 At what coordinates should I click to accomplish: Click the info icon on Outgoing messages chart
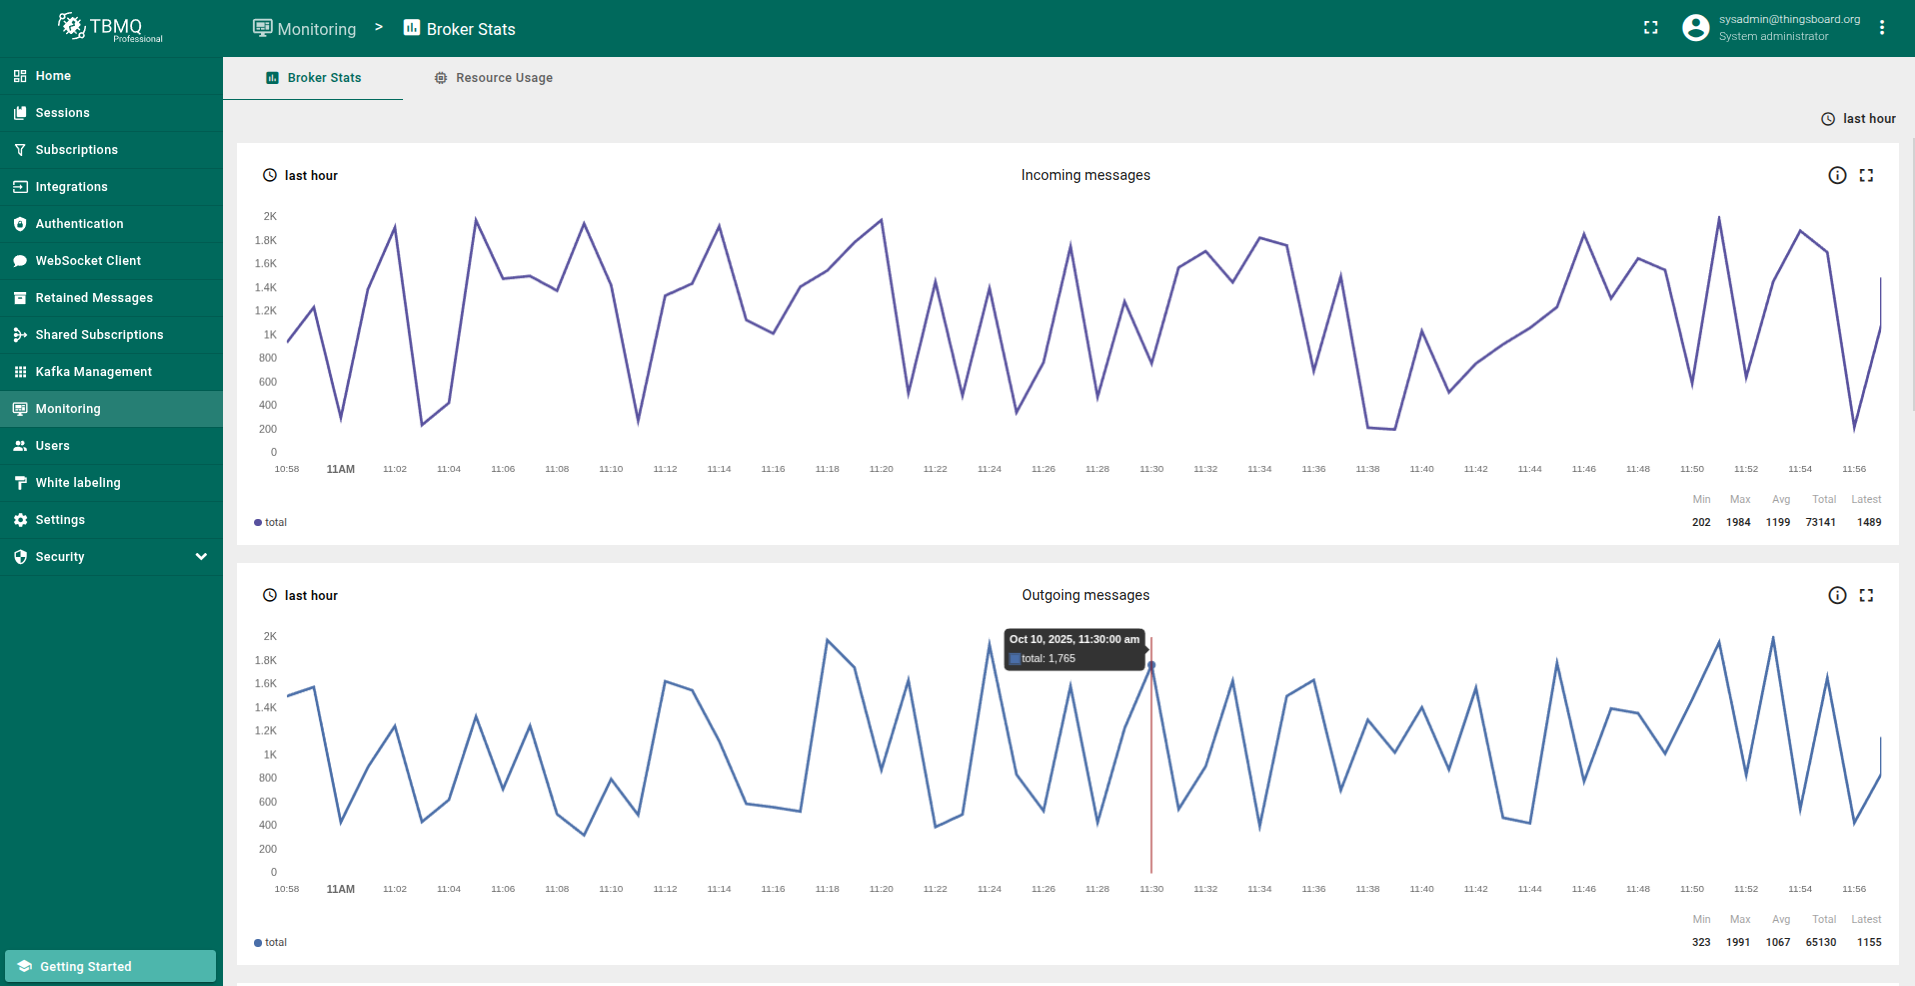1837,595
